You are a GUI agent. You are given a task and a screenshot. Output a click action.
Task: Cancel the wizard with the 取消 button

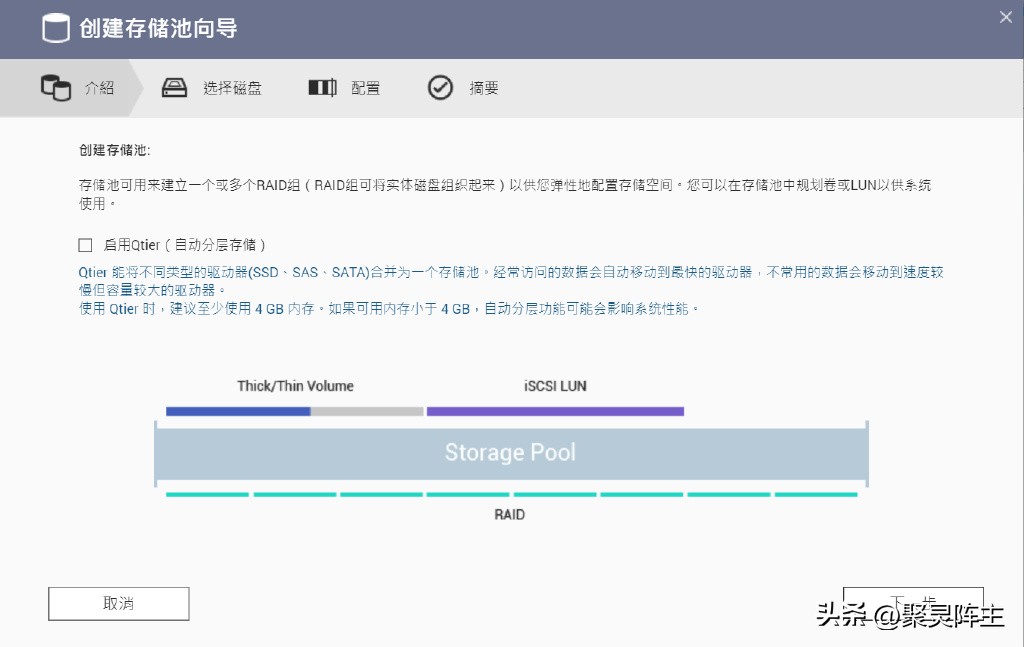(118, 603)
